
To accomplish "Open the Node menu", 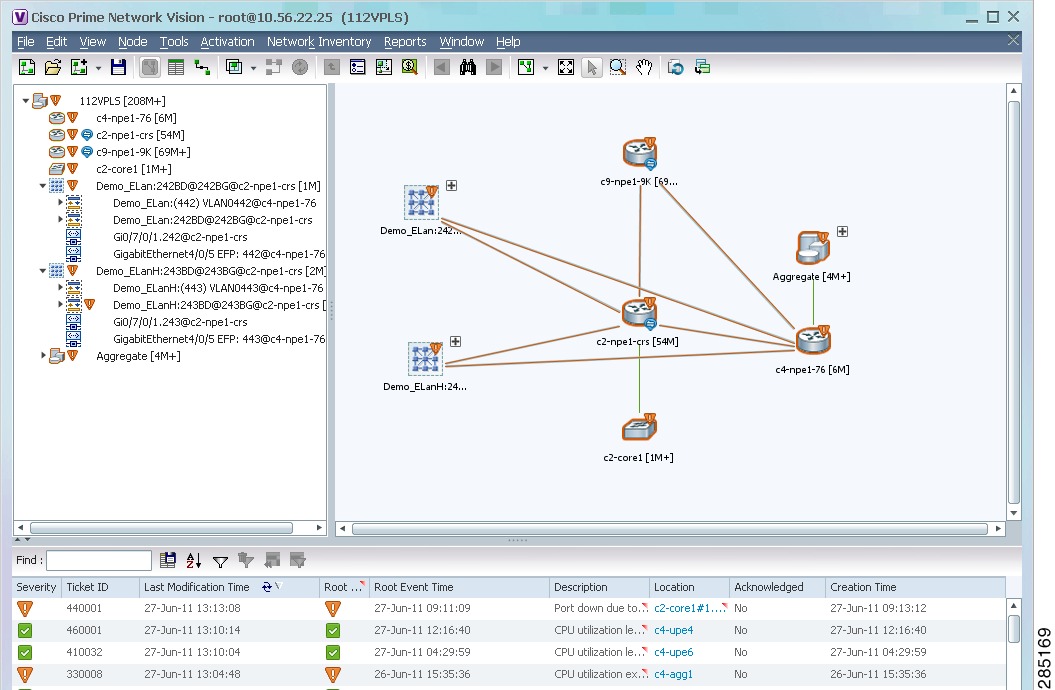I will 133,42.
